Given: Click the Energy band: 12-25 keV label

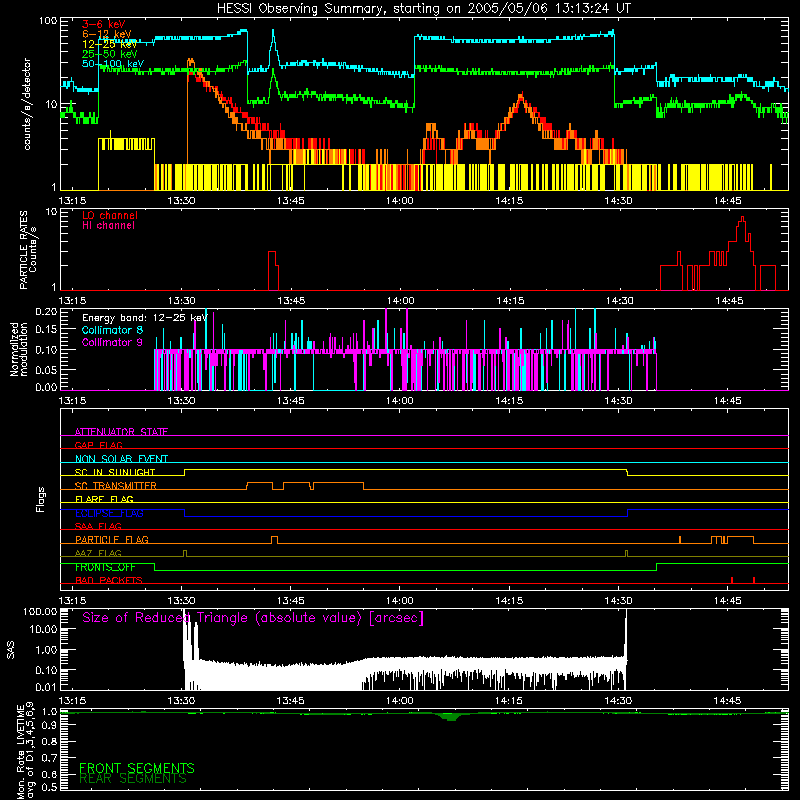Looking at the screenshot, I should [145, 318].
